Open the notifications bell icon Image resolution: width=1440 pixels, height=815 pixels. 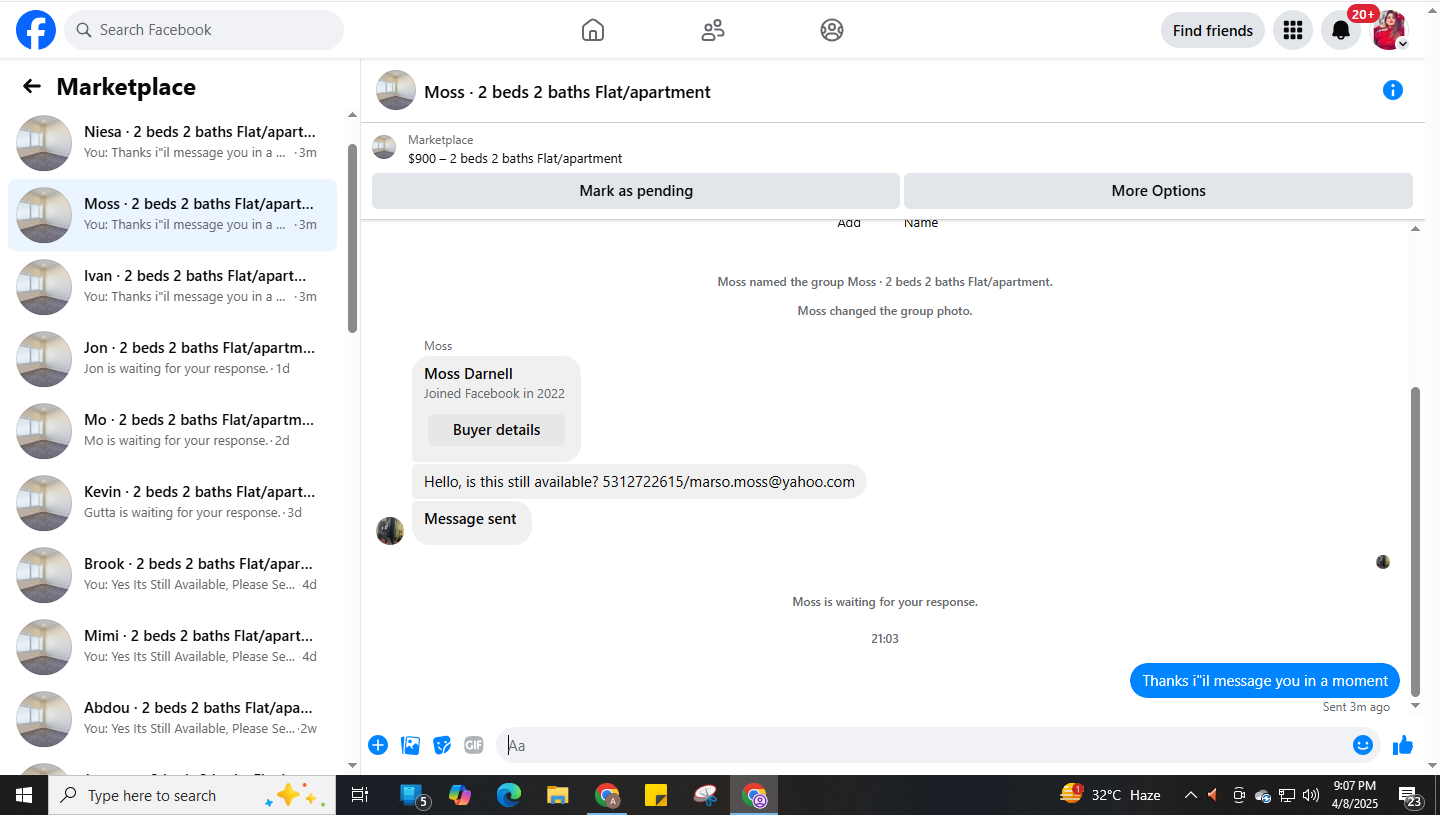pos(1341,30)
